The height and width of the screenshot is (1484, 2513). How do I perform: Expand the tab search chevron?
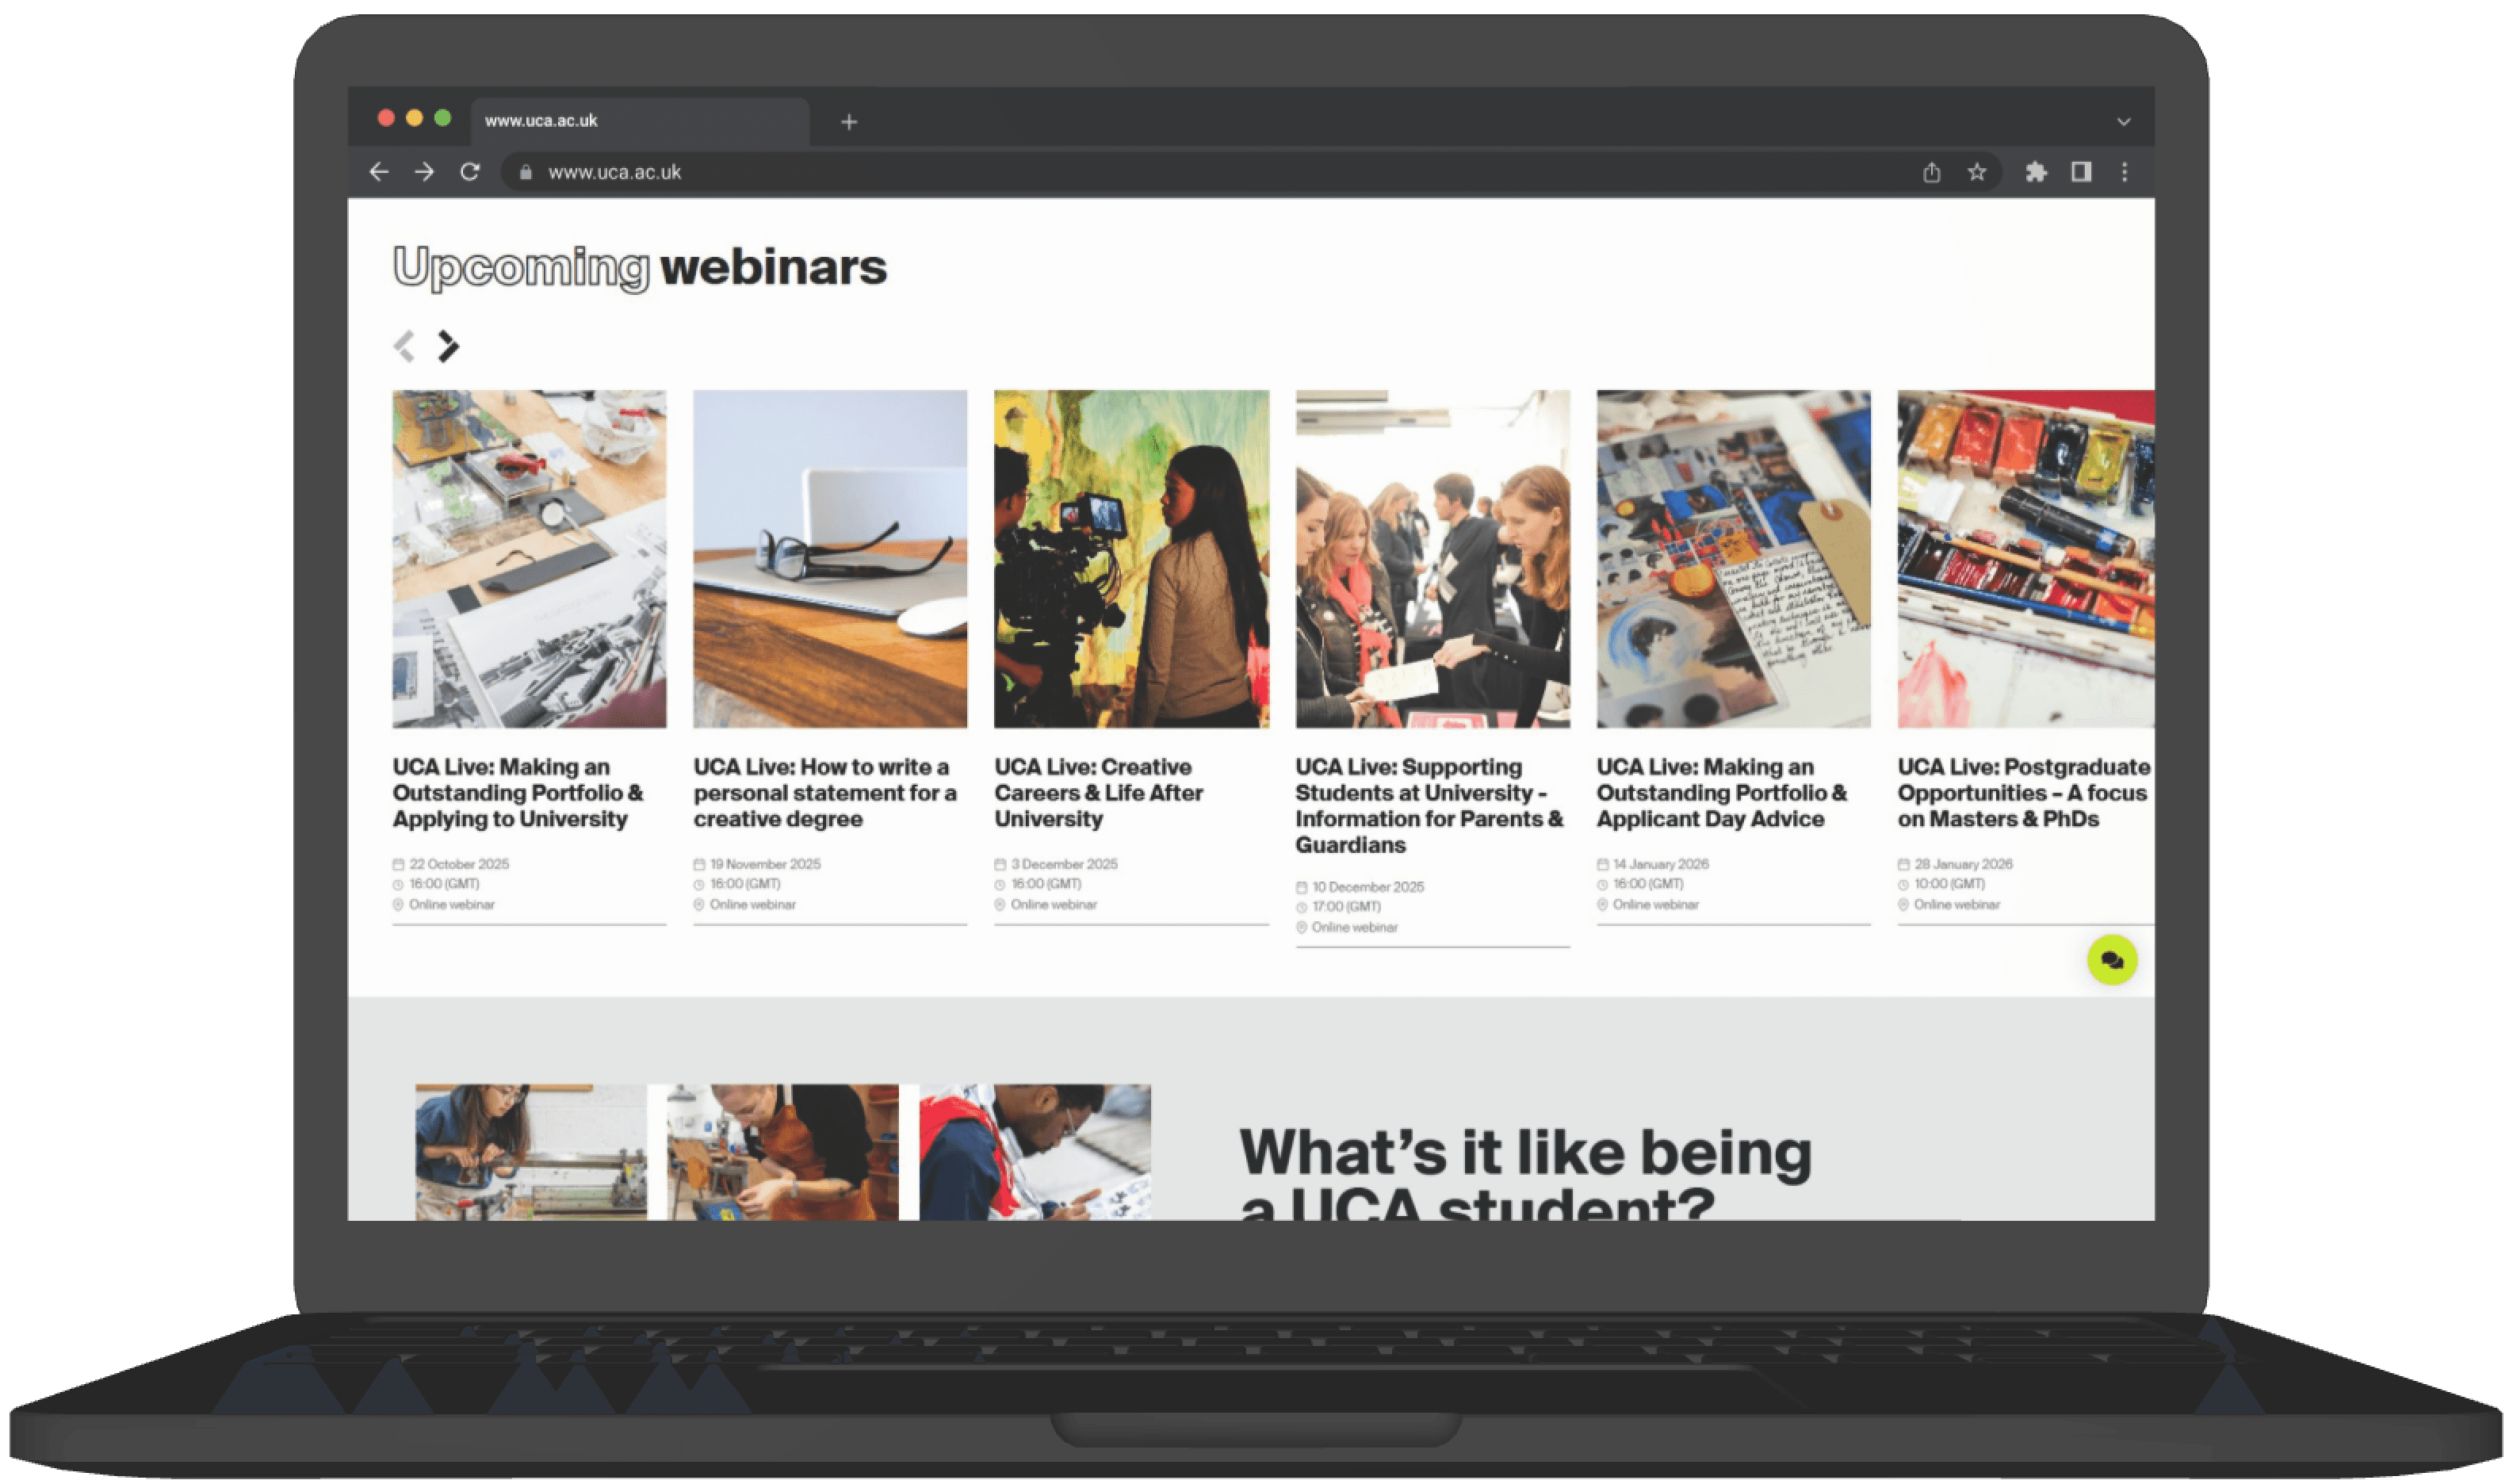point(2123,122)
